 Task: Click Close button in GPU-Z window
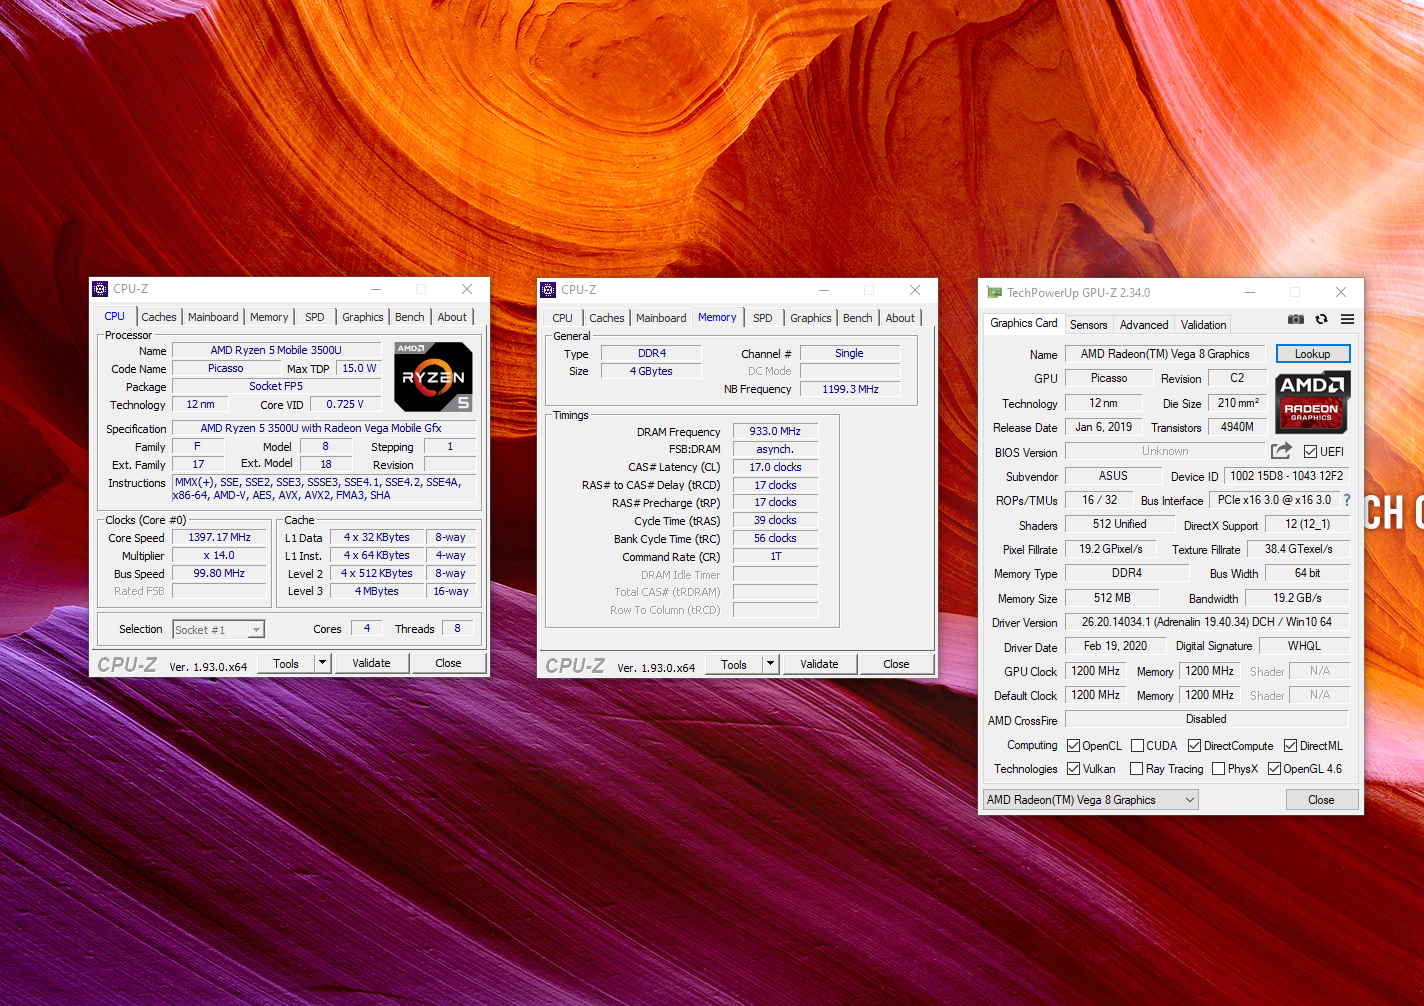pos(1321,800)
